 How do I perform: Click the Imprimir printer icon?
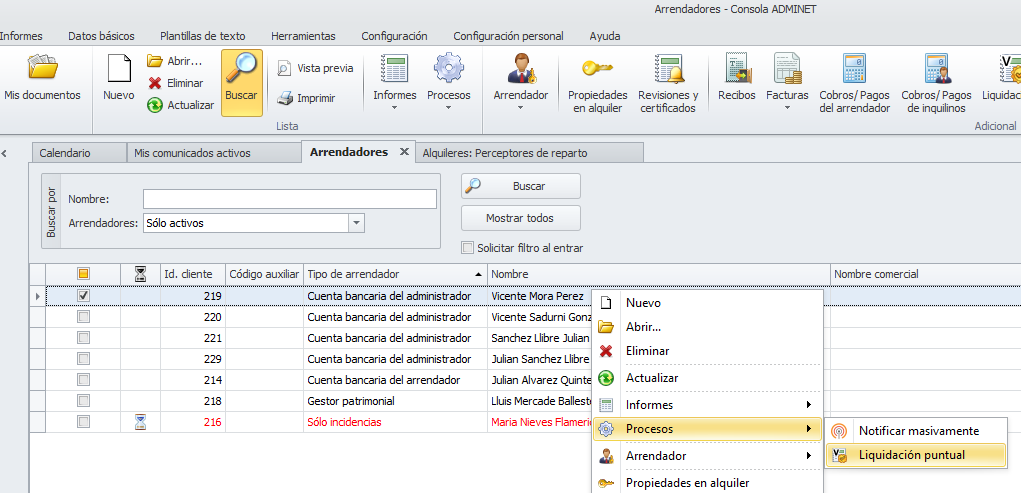coord(286,98)
